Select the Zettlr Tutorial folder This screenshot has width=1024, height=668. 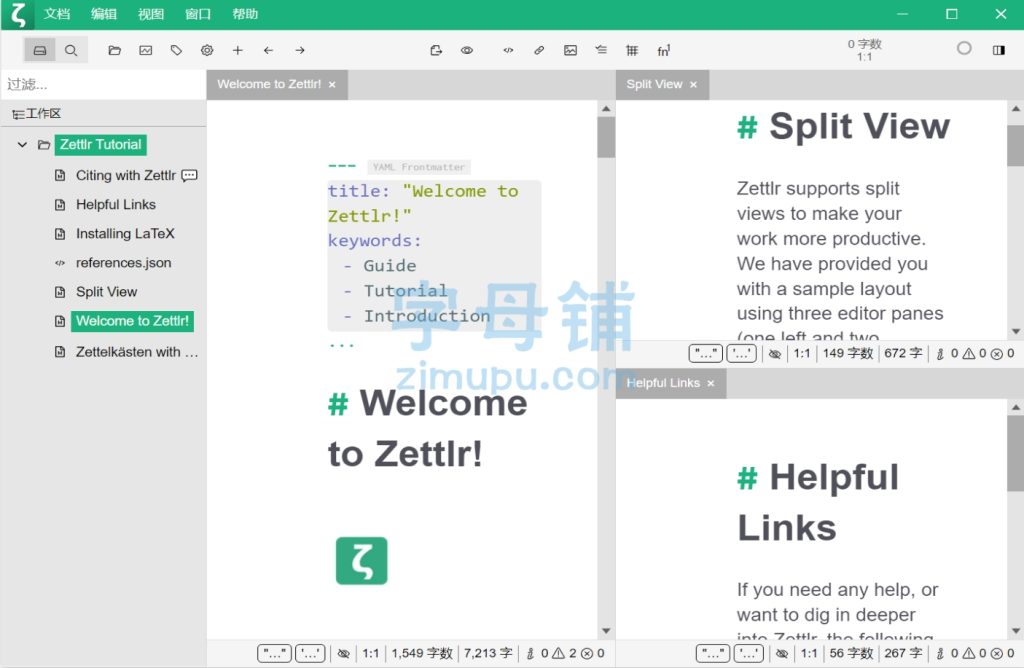[101, 144]
